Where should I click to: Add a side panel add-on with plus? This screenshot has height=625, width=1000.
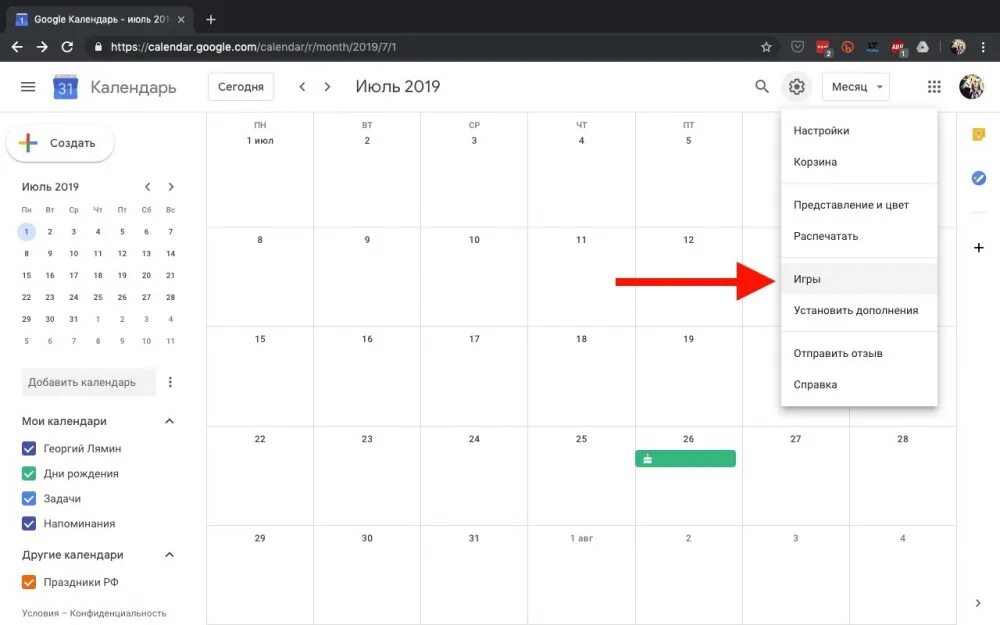point(978,247)
